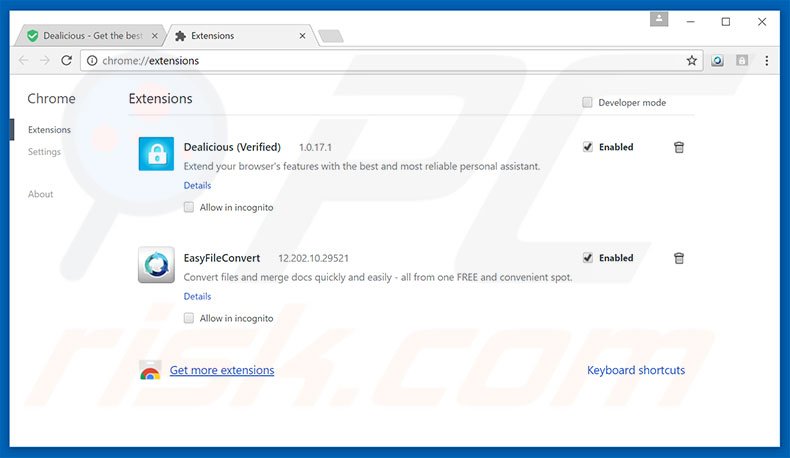Image resolution: width=790 pixels, height=458 pixels.
Task: Open Settings in the Chrome sidebar
Action: pos(44,152)
